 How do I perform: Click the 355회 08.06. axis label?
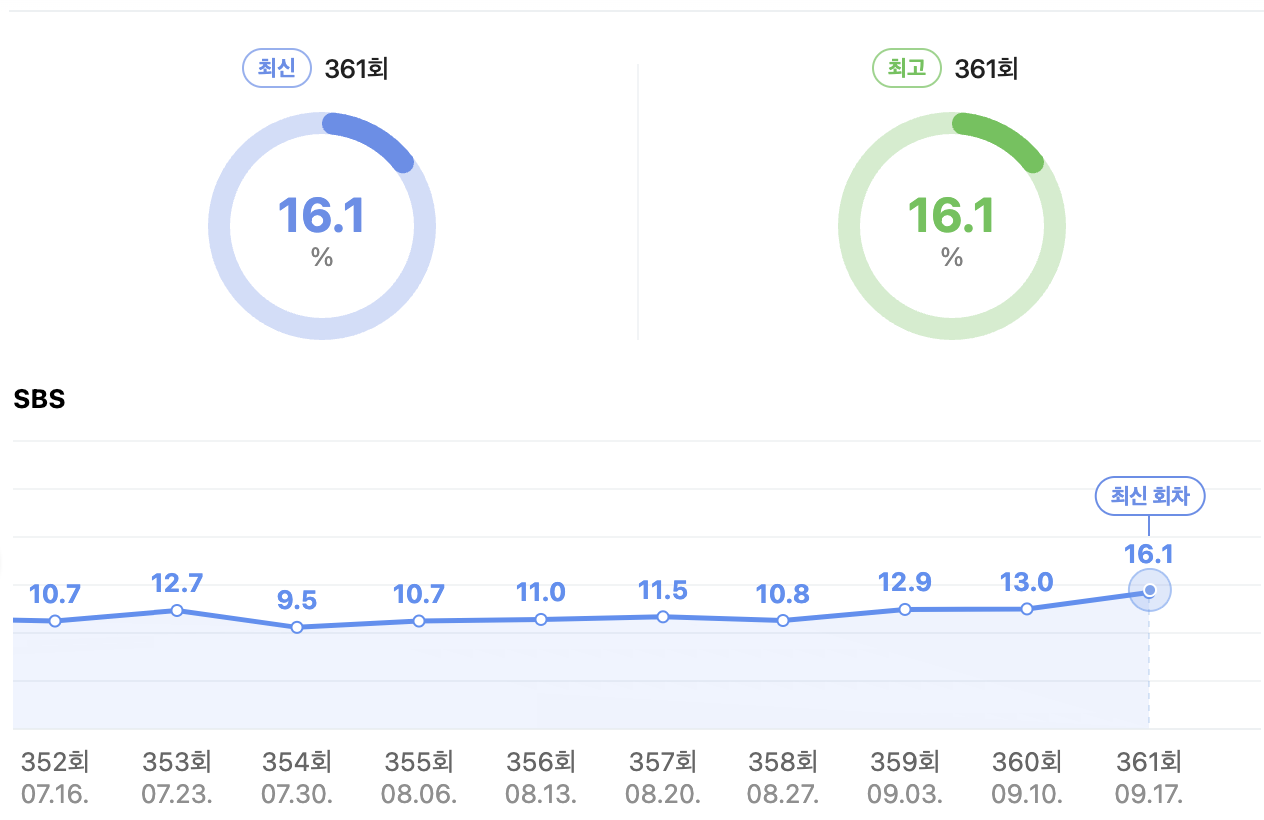pos(419,778)
